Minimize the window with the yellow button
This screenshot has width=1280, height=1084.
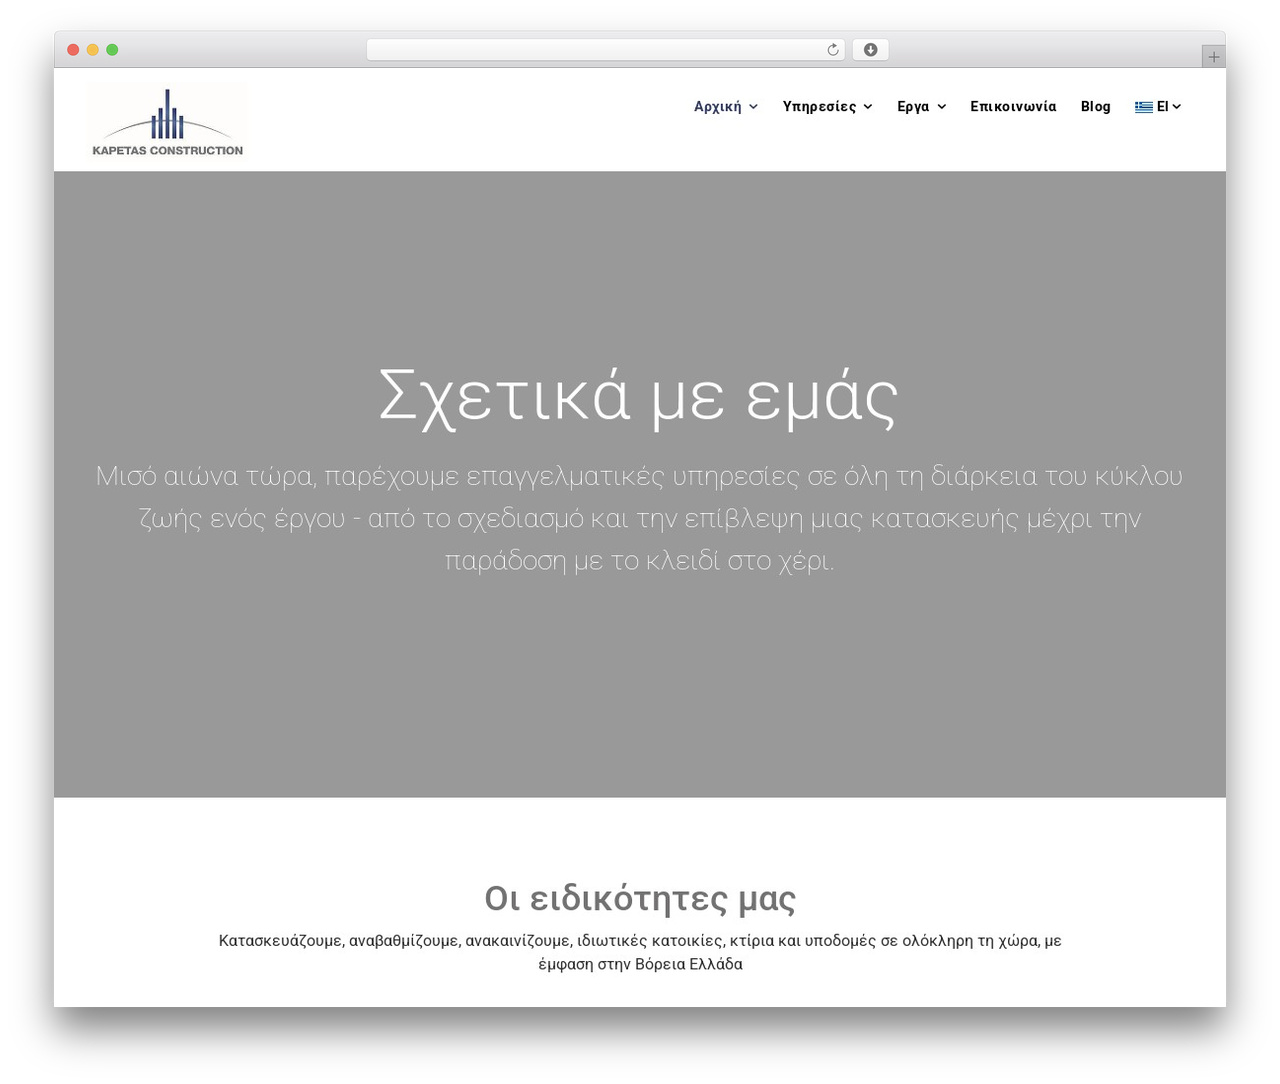[93, 50]
